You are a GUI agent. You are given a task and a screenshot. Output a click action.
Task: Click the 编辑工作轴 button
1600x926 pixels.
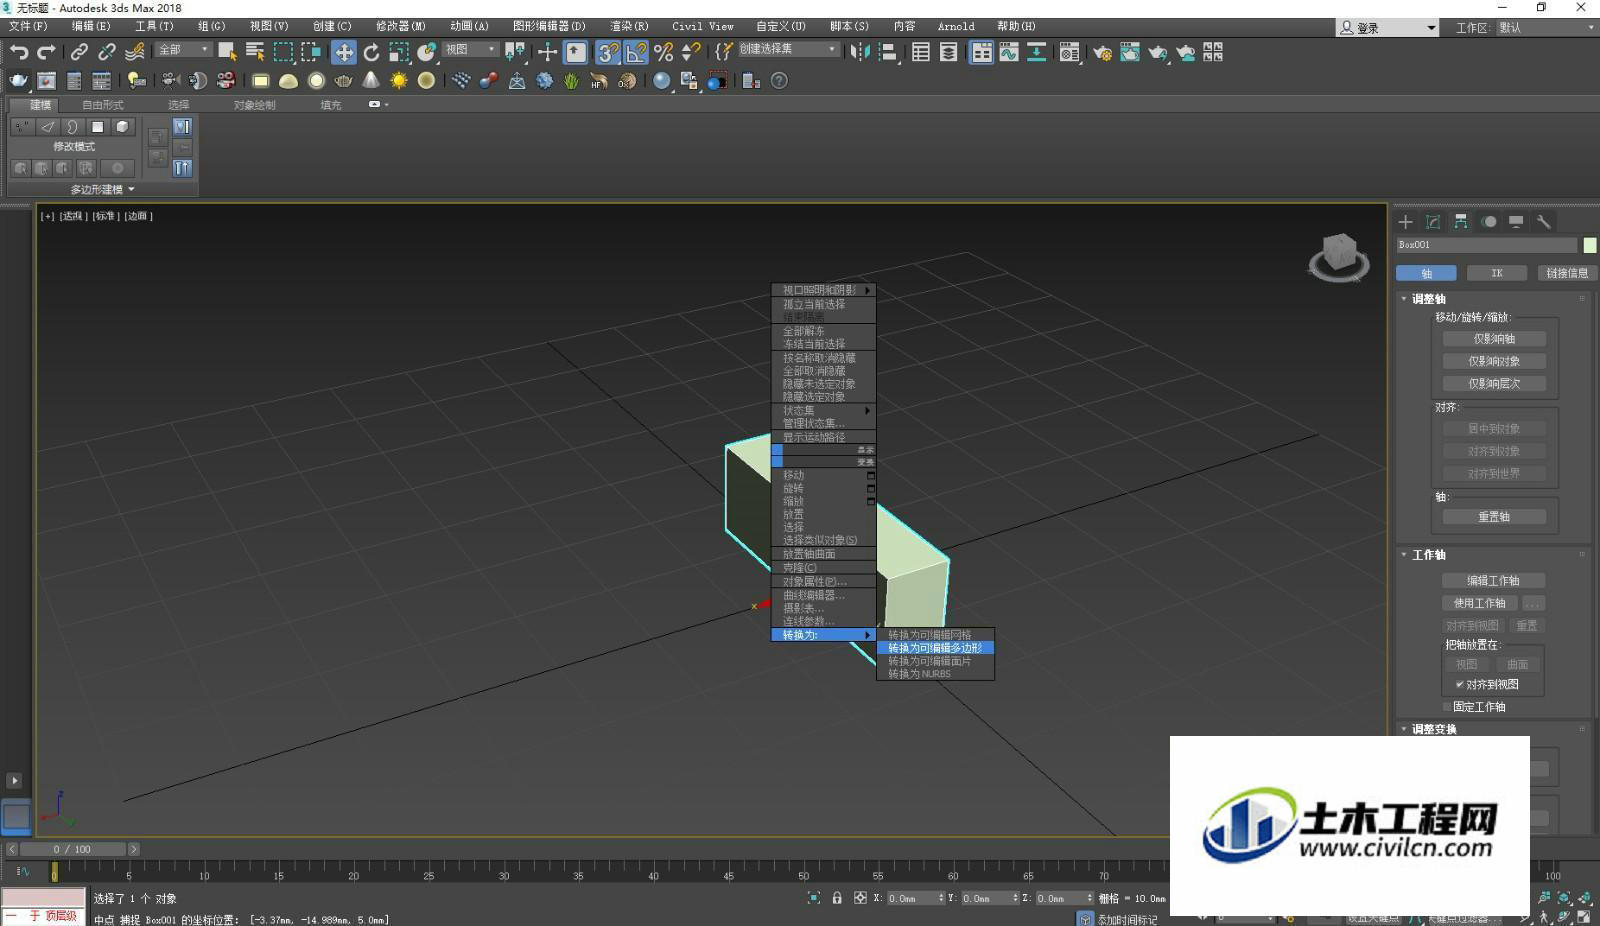click(x=1494, y=581)
